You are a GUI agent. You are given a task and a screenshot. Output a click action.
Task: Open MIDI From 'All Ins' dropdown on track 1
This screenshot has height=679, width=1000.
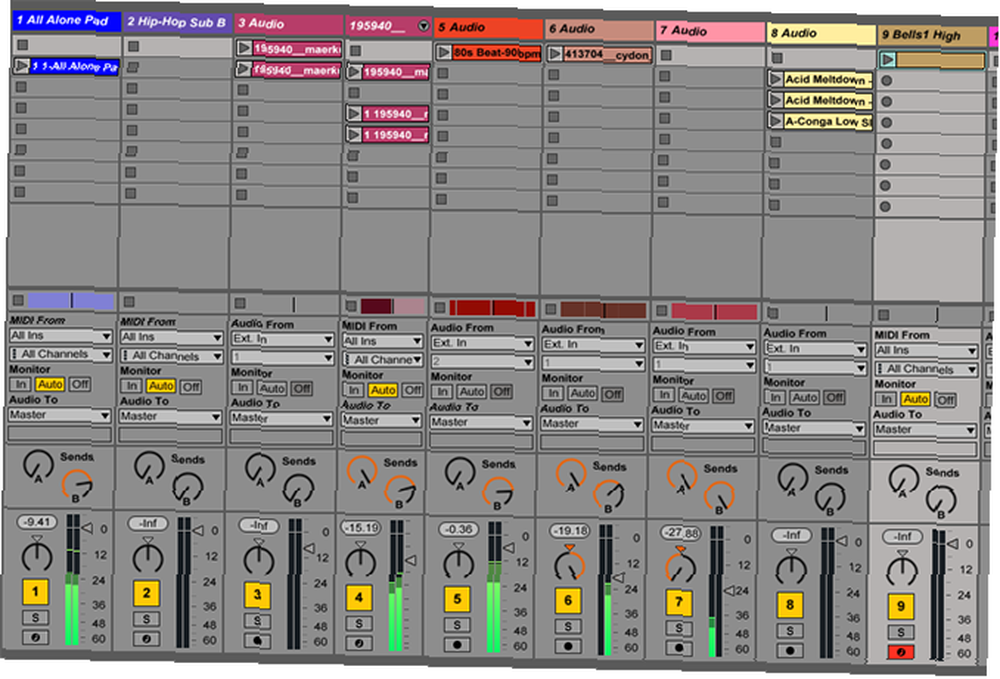(60, 335)
